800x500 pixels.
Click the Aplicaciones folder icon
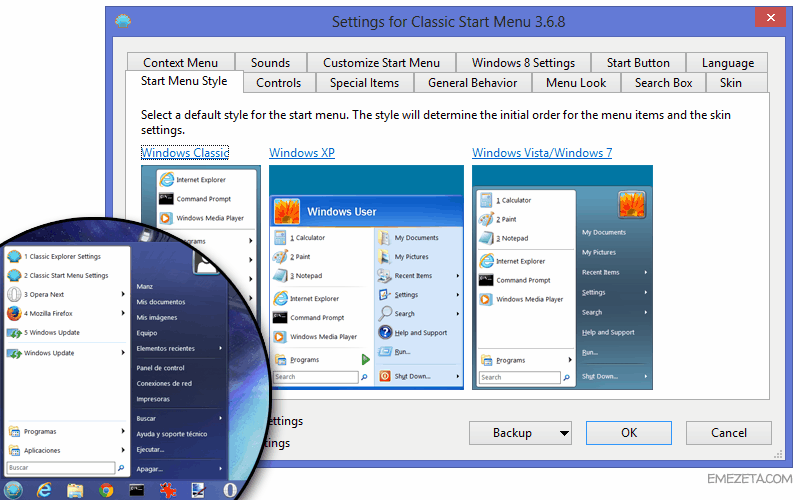[14, 450]
